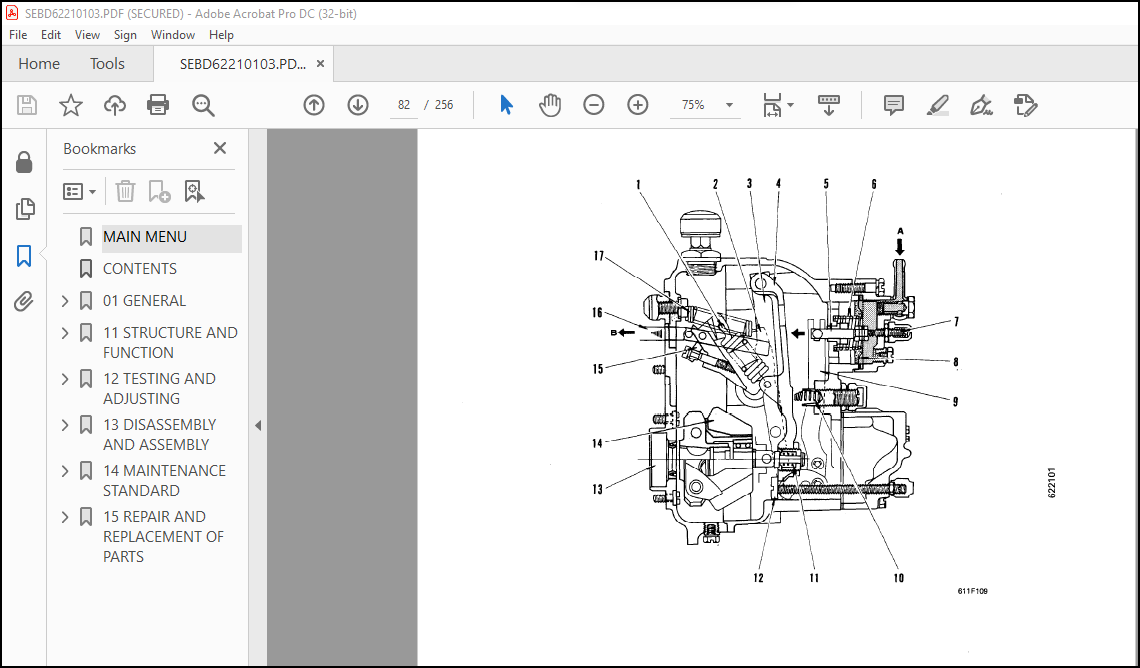Click the stamp and edit icon
Screen dimensions: 1140x668
pos(1025,105)
